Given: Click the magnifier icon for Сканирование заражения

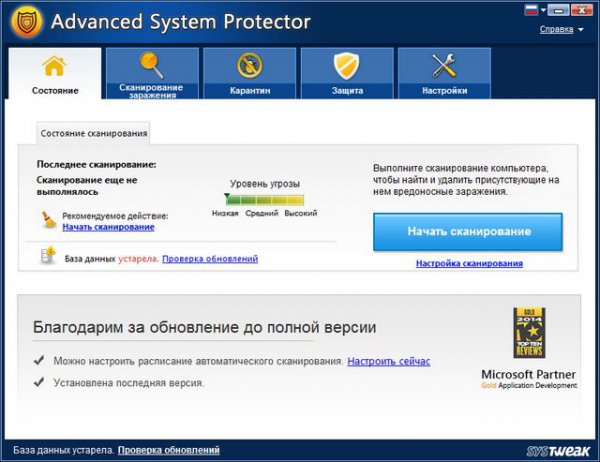Looking at the screenshot, I should point(152,65).
